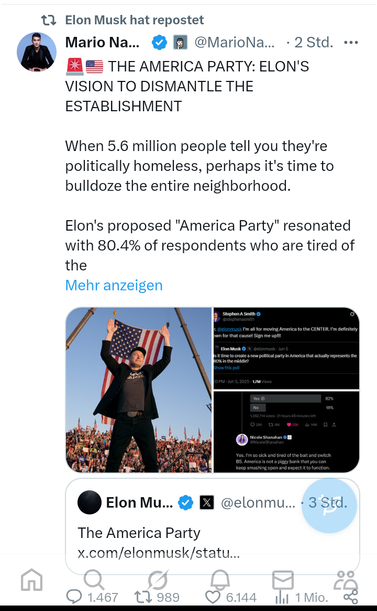Tap the Elon Musk hat repostet label
The height and width of the screenshot is (611, 377).
pyautogui.click(x=134, y=20)
